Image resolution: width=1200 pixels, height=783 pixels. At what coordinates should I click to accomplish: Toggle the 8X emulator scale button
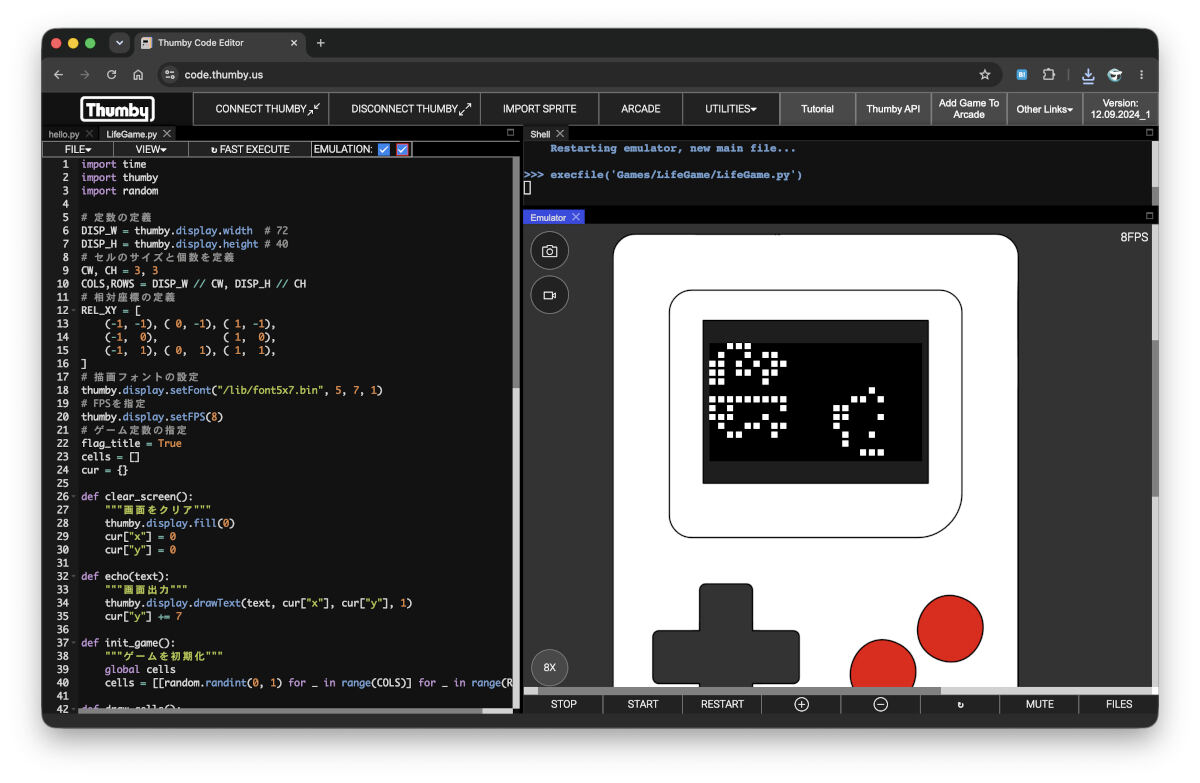pyautogui.click(x=549, y=667)
